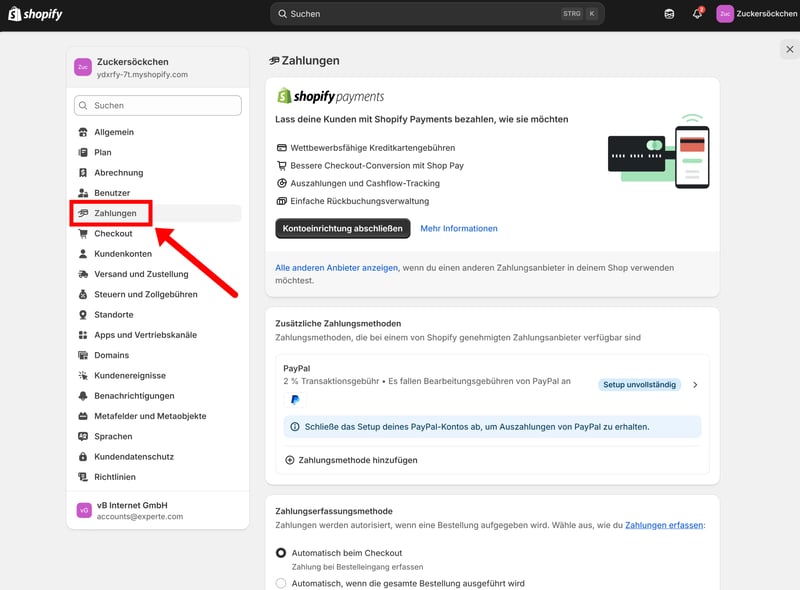800x590 pixels.
Task: Click the Shopify logo in top bar
Action: 36,14
